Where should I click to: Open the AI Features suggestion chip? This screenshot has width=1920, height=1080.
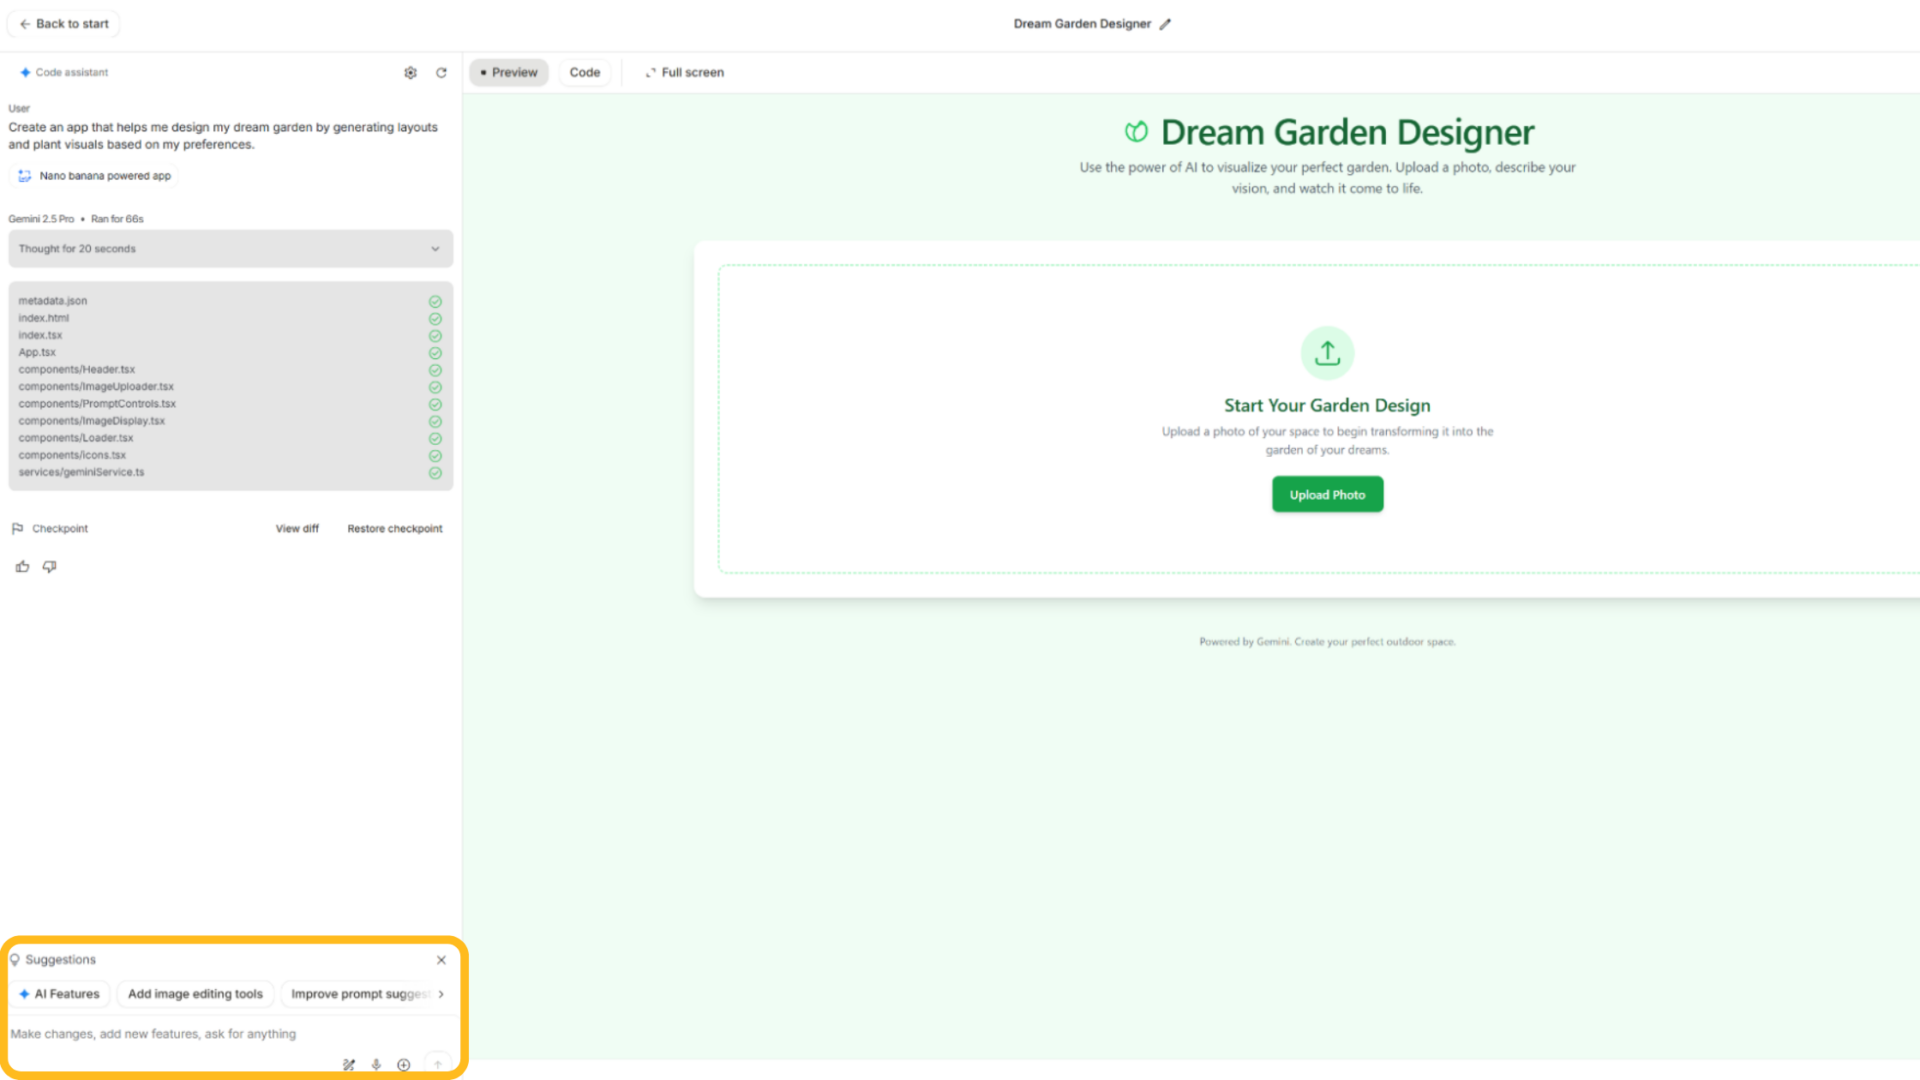pos(60,994)
